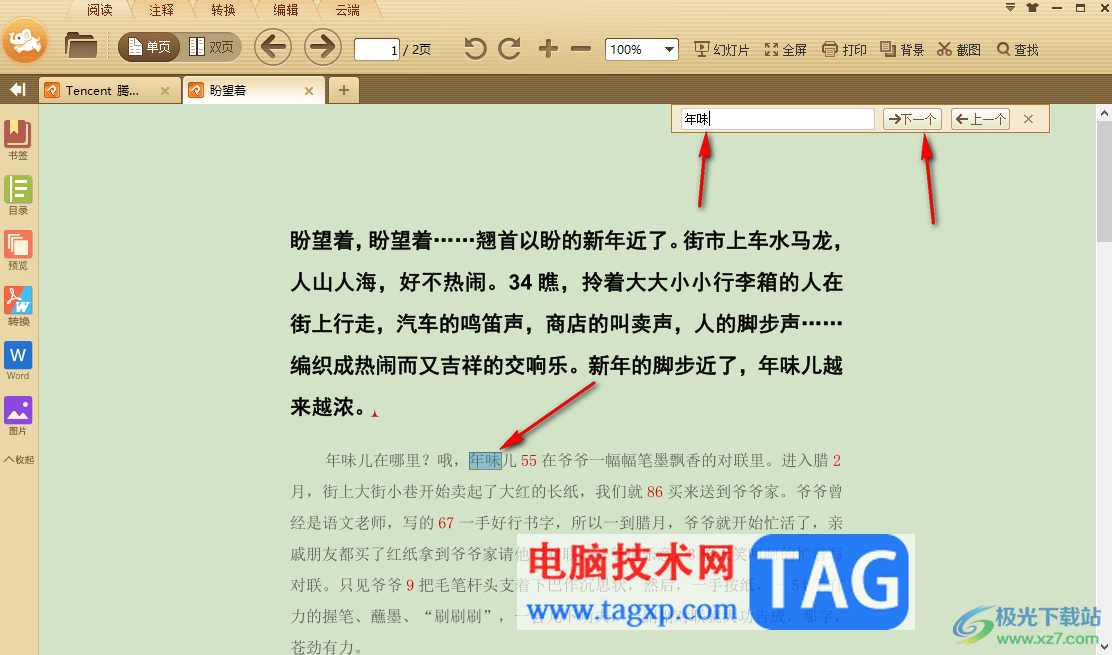The image size is (1112, 655).
Task: Open the PDF conversion tool (转换)
Action: (18, 306)
